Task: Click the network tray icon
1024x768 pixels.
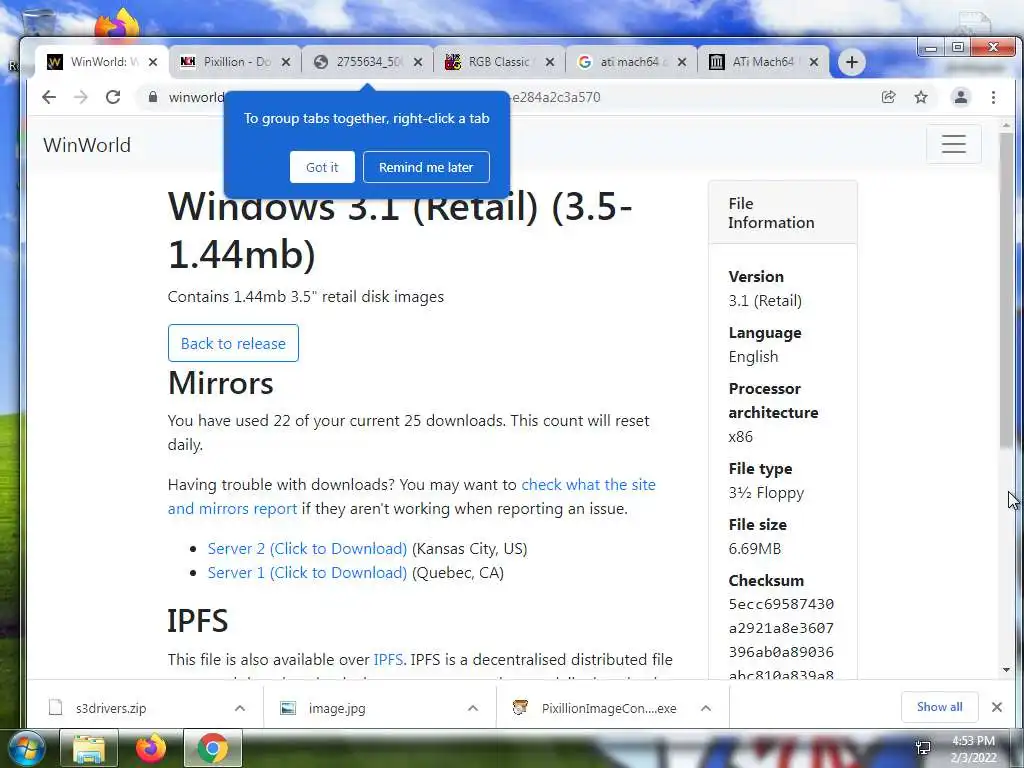Action: (x=923, y=748)
